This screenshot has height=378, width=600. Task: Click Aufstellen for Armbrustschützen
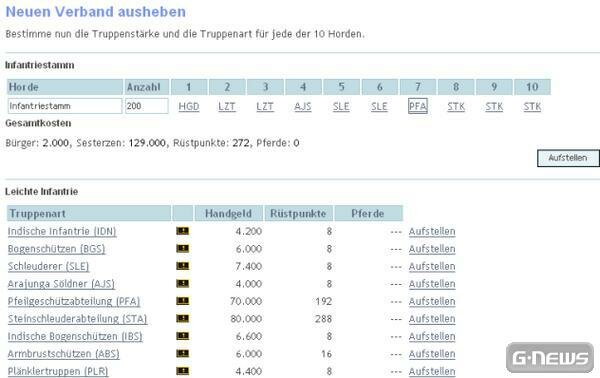pos(432,354)
